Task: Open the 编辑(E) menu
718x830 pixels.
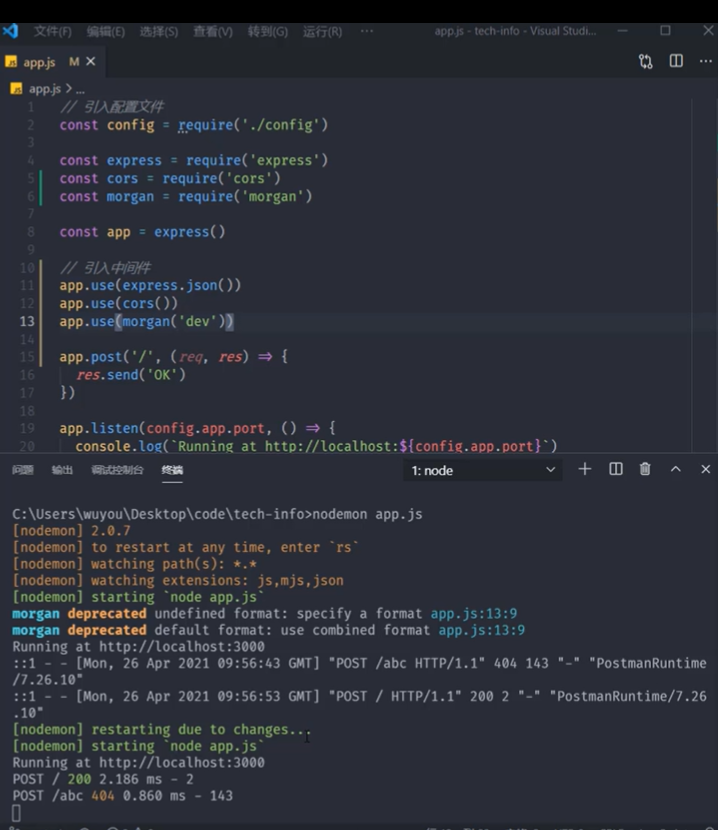Action: [105, 32]
